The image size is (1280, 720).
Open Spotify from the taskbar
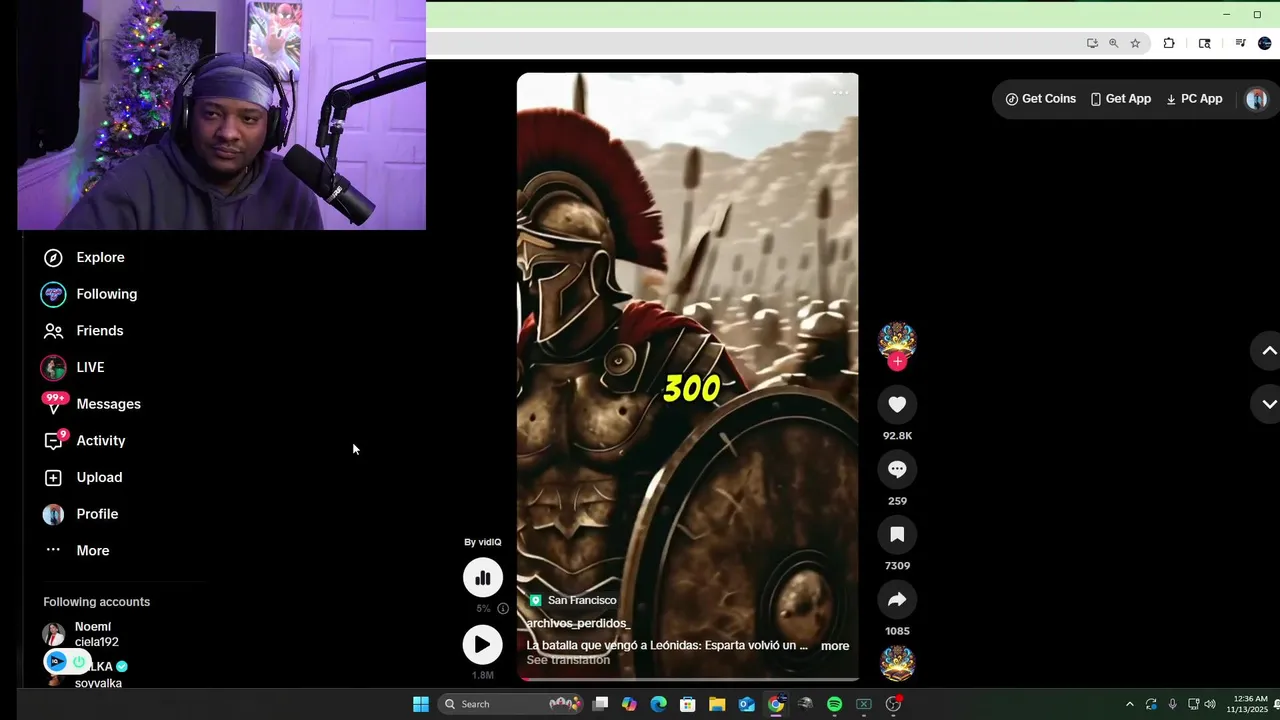835,704
